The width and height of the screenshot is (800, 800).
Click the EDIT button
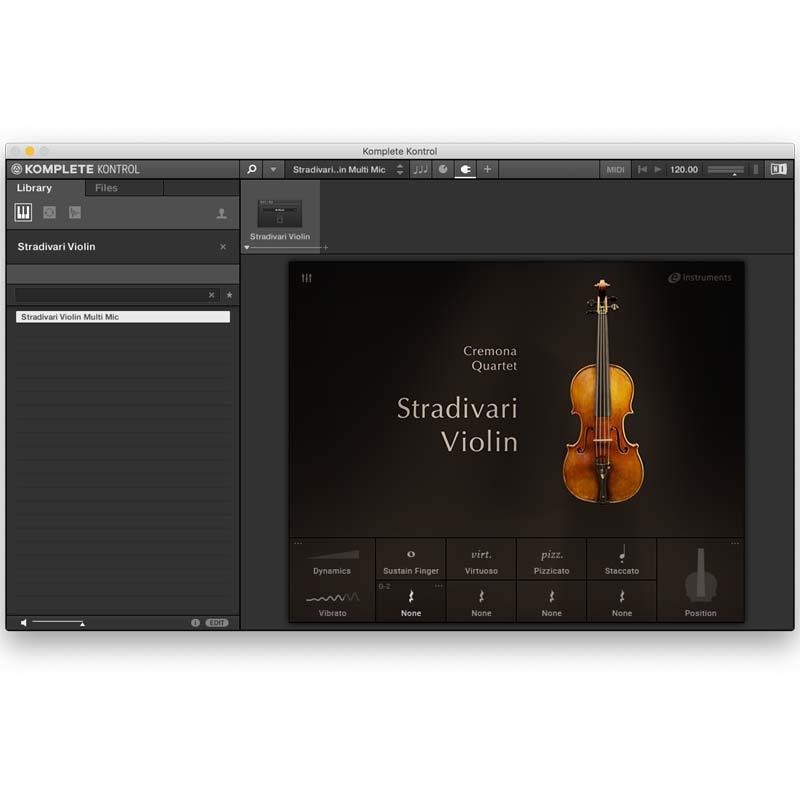pos(217,622)
